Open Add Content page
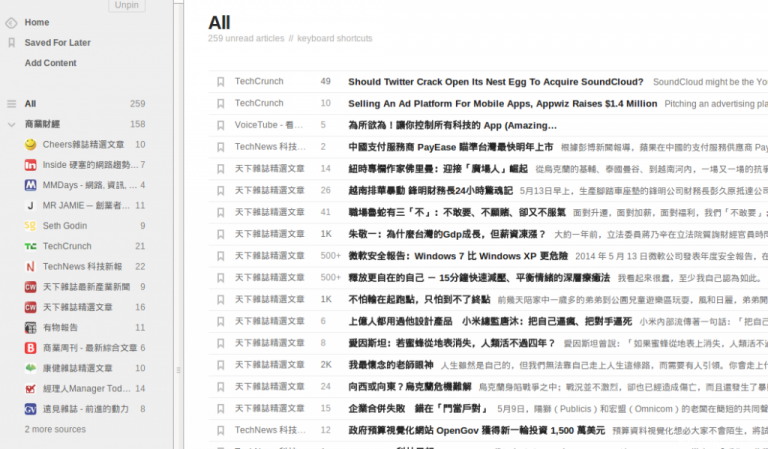768x449 pixels. [50, 63]
